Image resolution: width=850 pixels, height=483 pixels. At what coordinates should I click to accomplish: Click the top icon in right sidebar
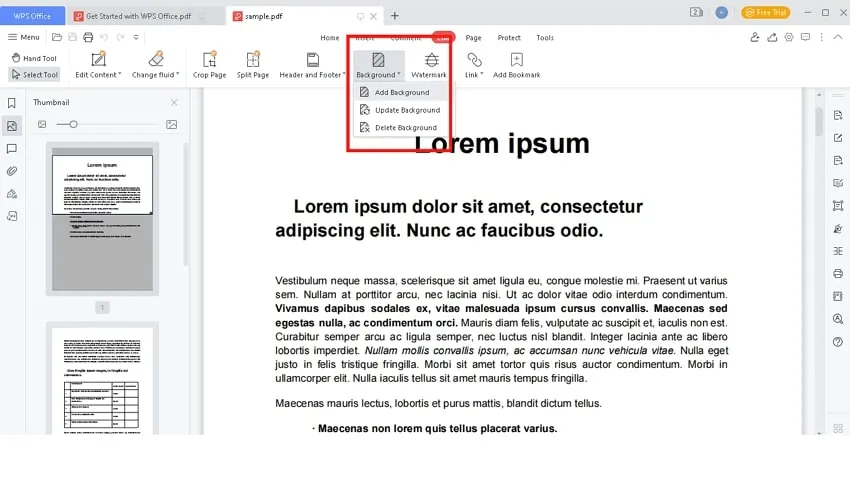[x=838, y=115]
